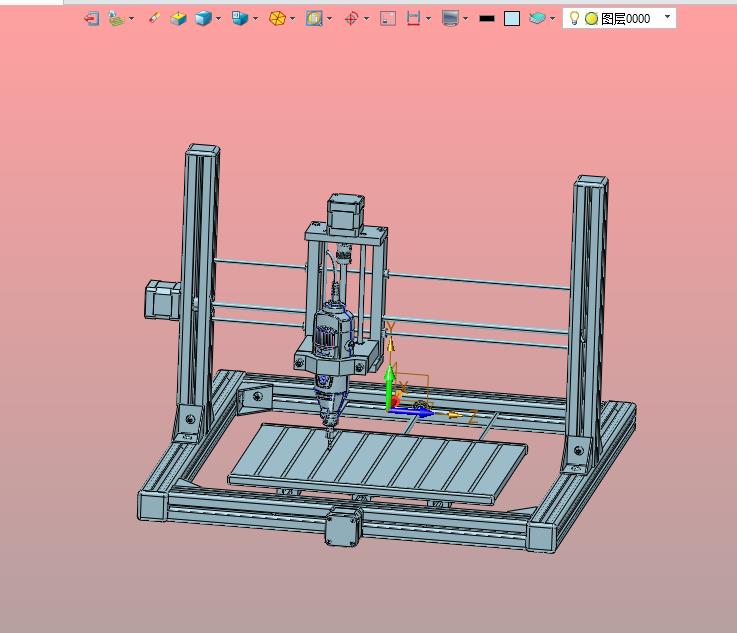The image size is (737, 633).
Task: Select the front base stepper motor
Action: click(344, 526)
